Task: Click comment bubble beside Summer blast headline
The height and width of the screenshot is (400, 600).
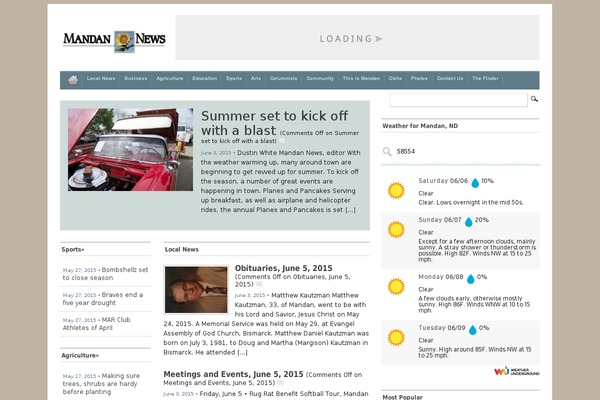Action: 282,141
